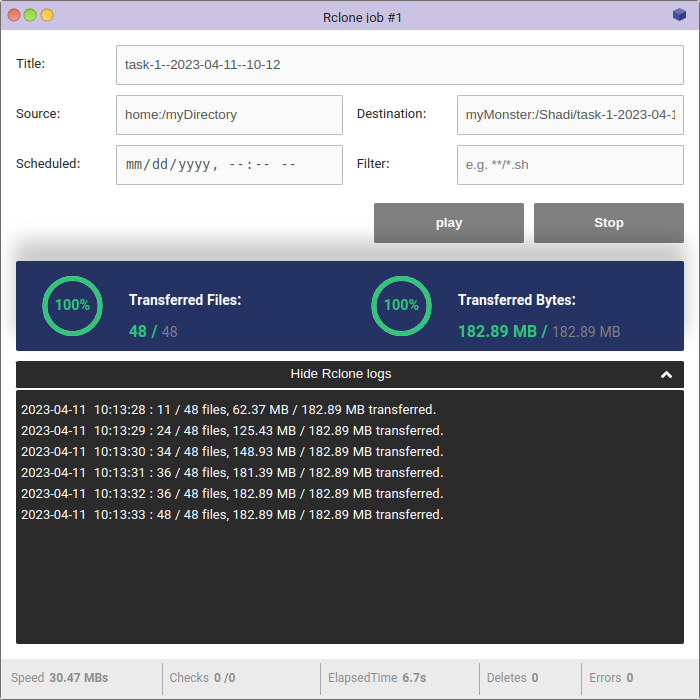Screen dimensions: 700x700
Task: Click the Hide Rclone logs bar
Action: pos(350,374)
